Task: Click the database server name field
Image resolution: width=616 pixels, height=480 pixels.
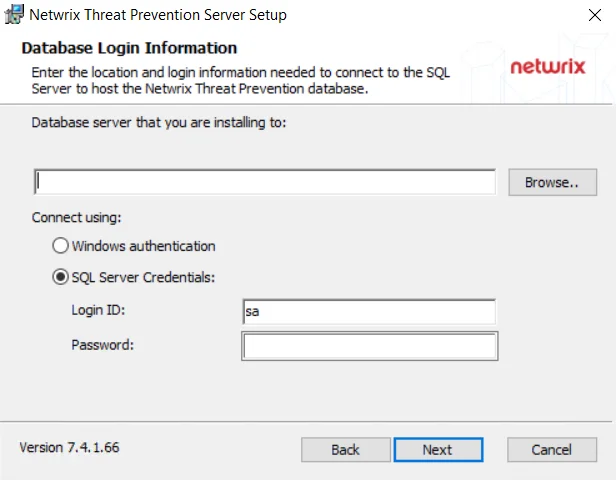Action: pyautogui.click(x=265, y=182)
